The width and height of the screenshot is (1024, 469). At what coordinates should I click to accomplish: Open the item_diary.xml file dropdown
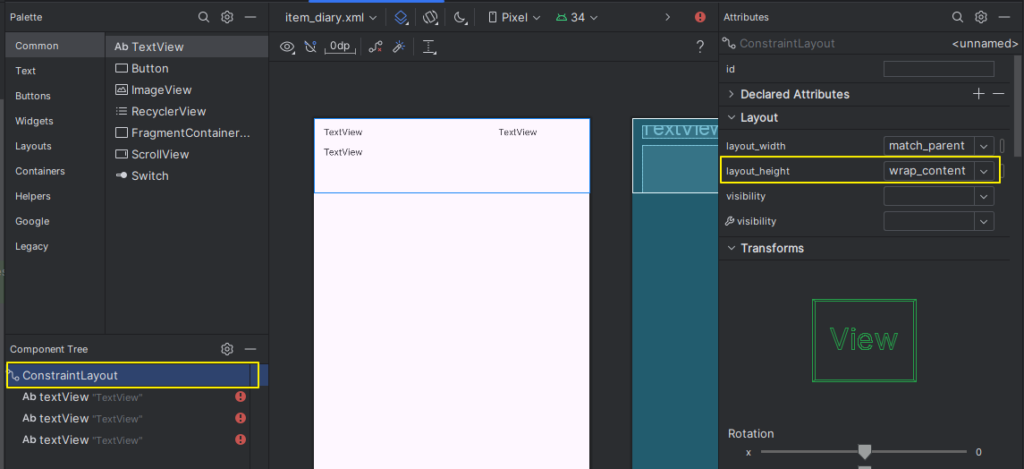click(x=331, y=18)
